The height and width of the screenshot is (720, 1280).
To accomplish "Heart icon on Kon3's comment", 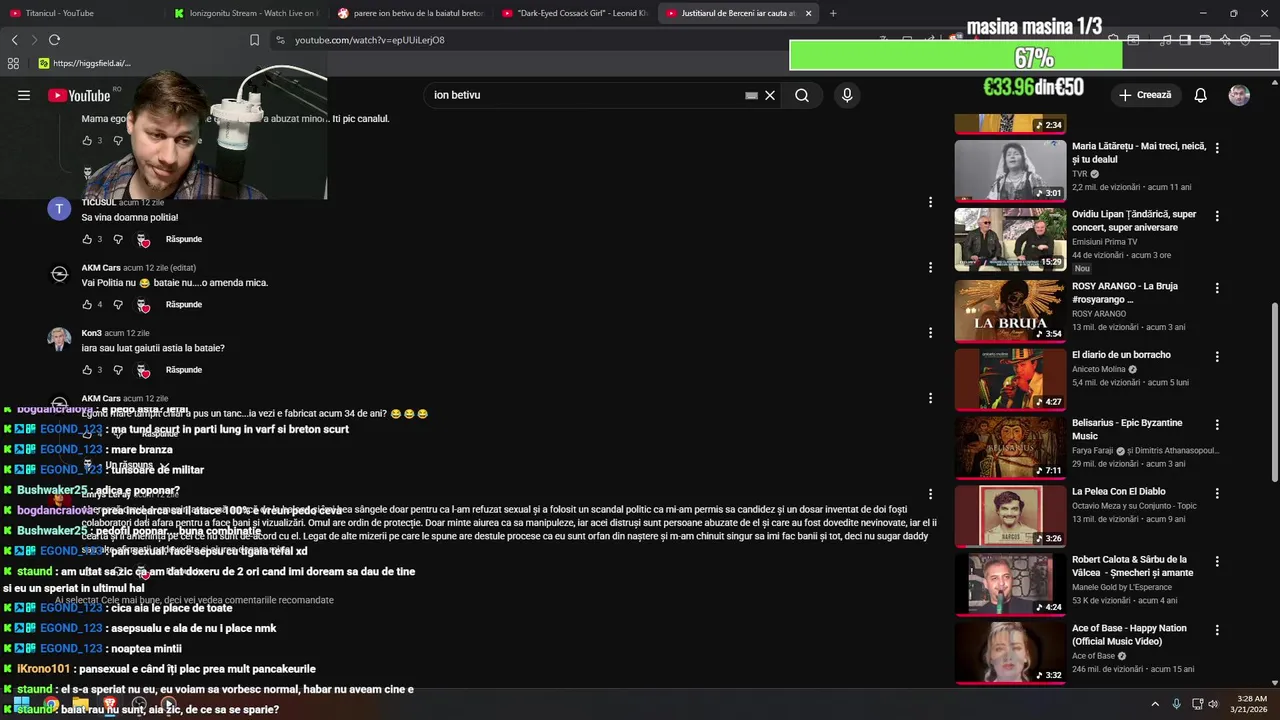I will pos(142,371).
